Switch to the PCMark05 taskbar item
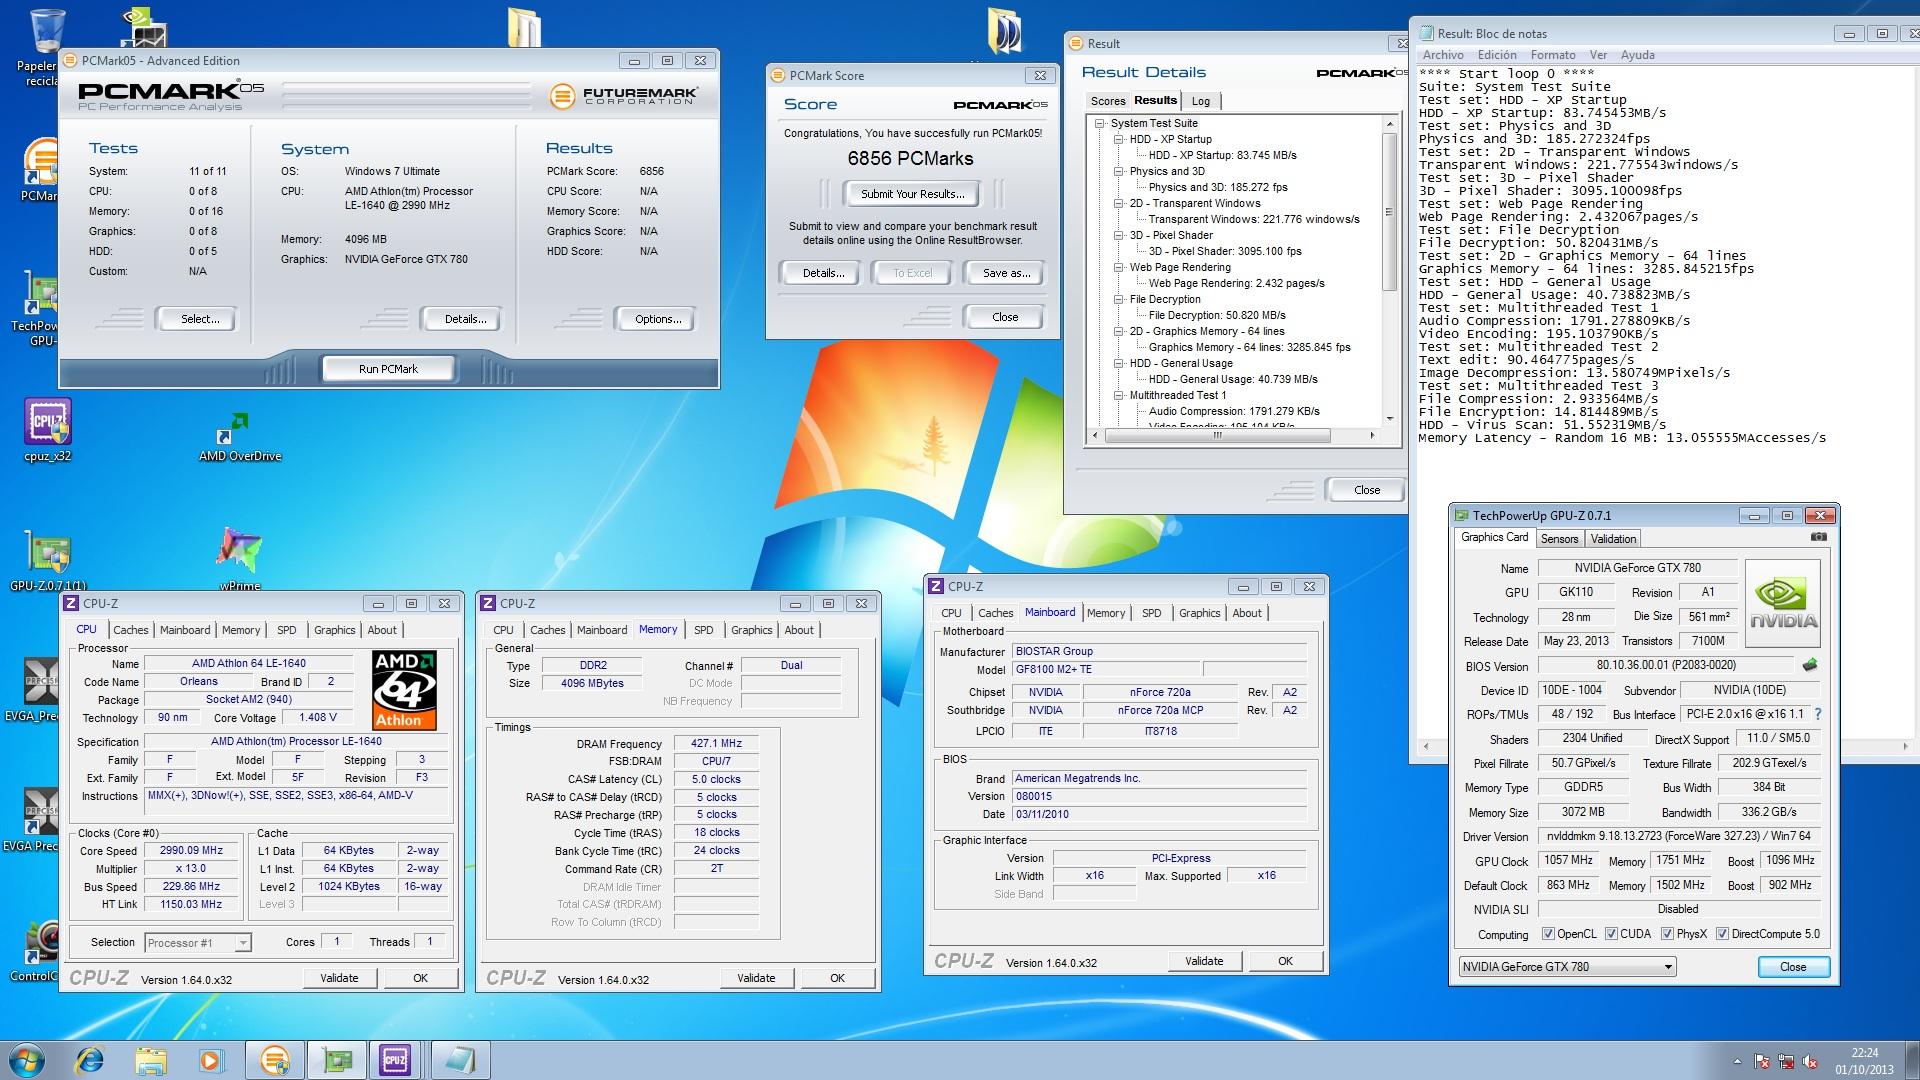 point(274,1059)
